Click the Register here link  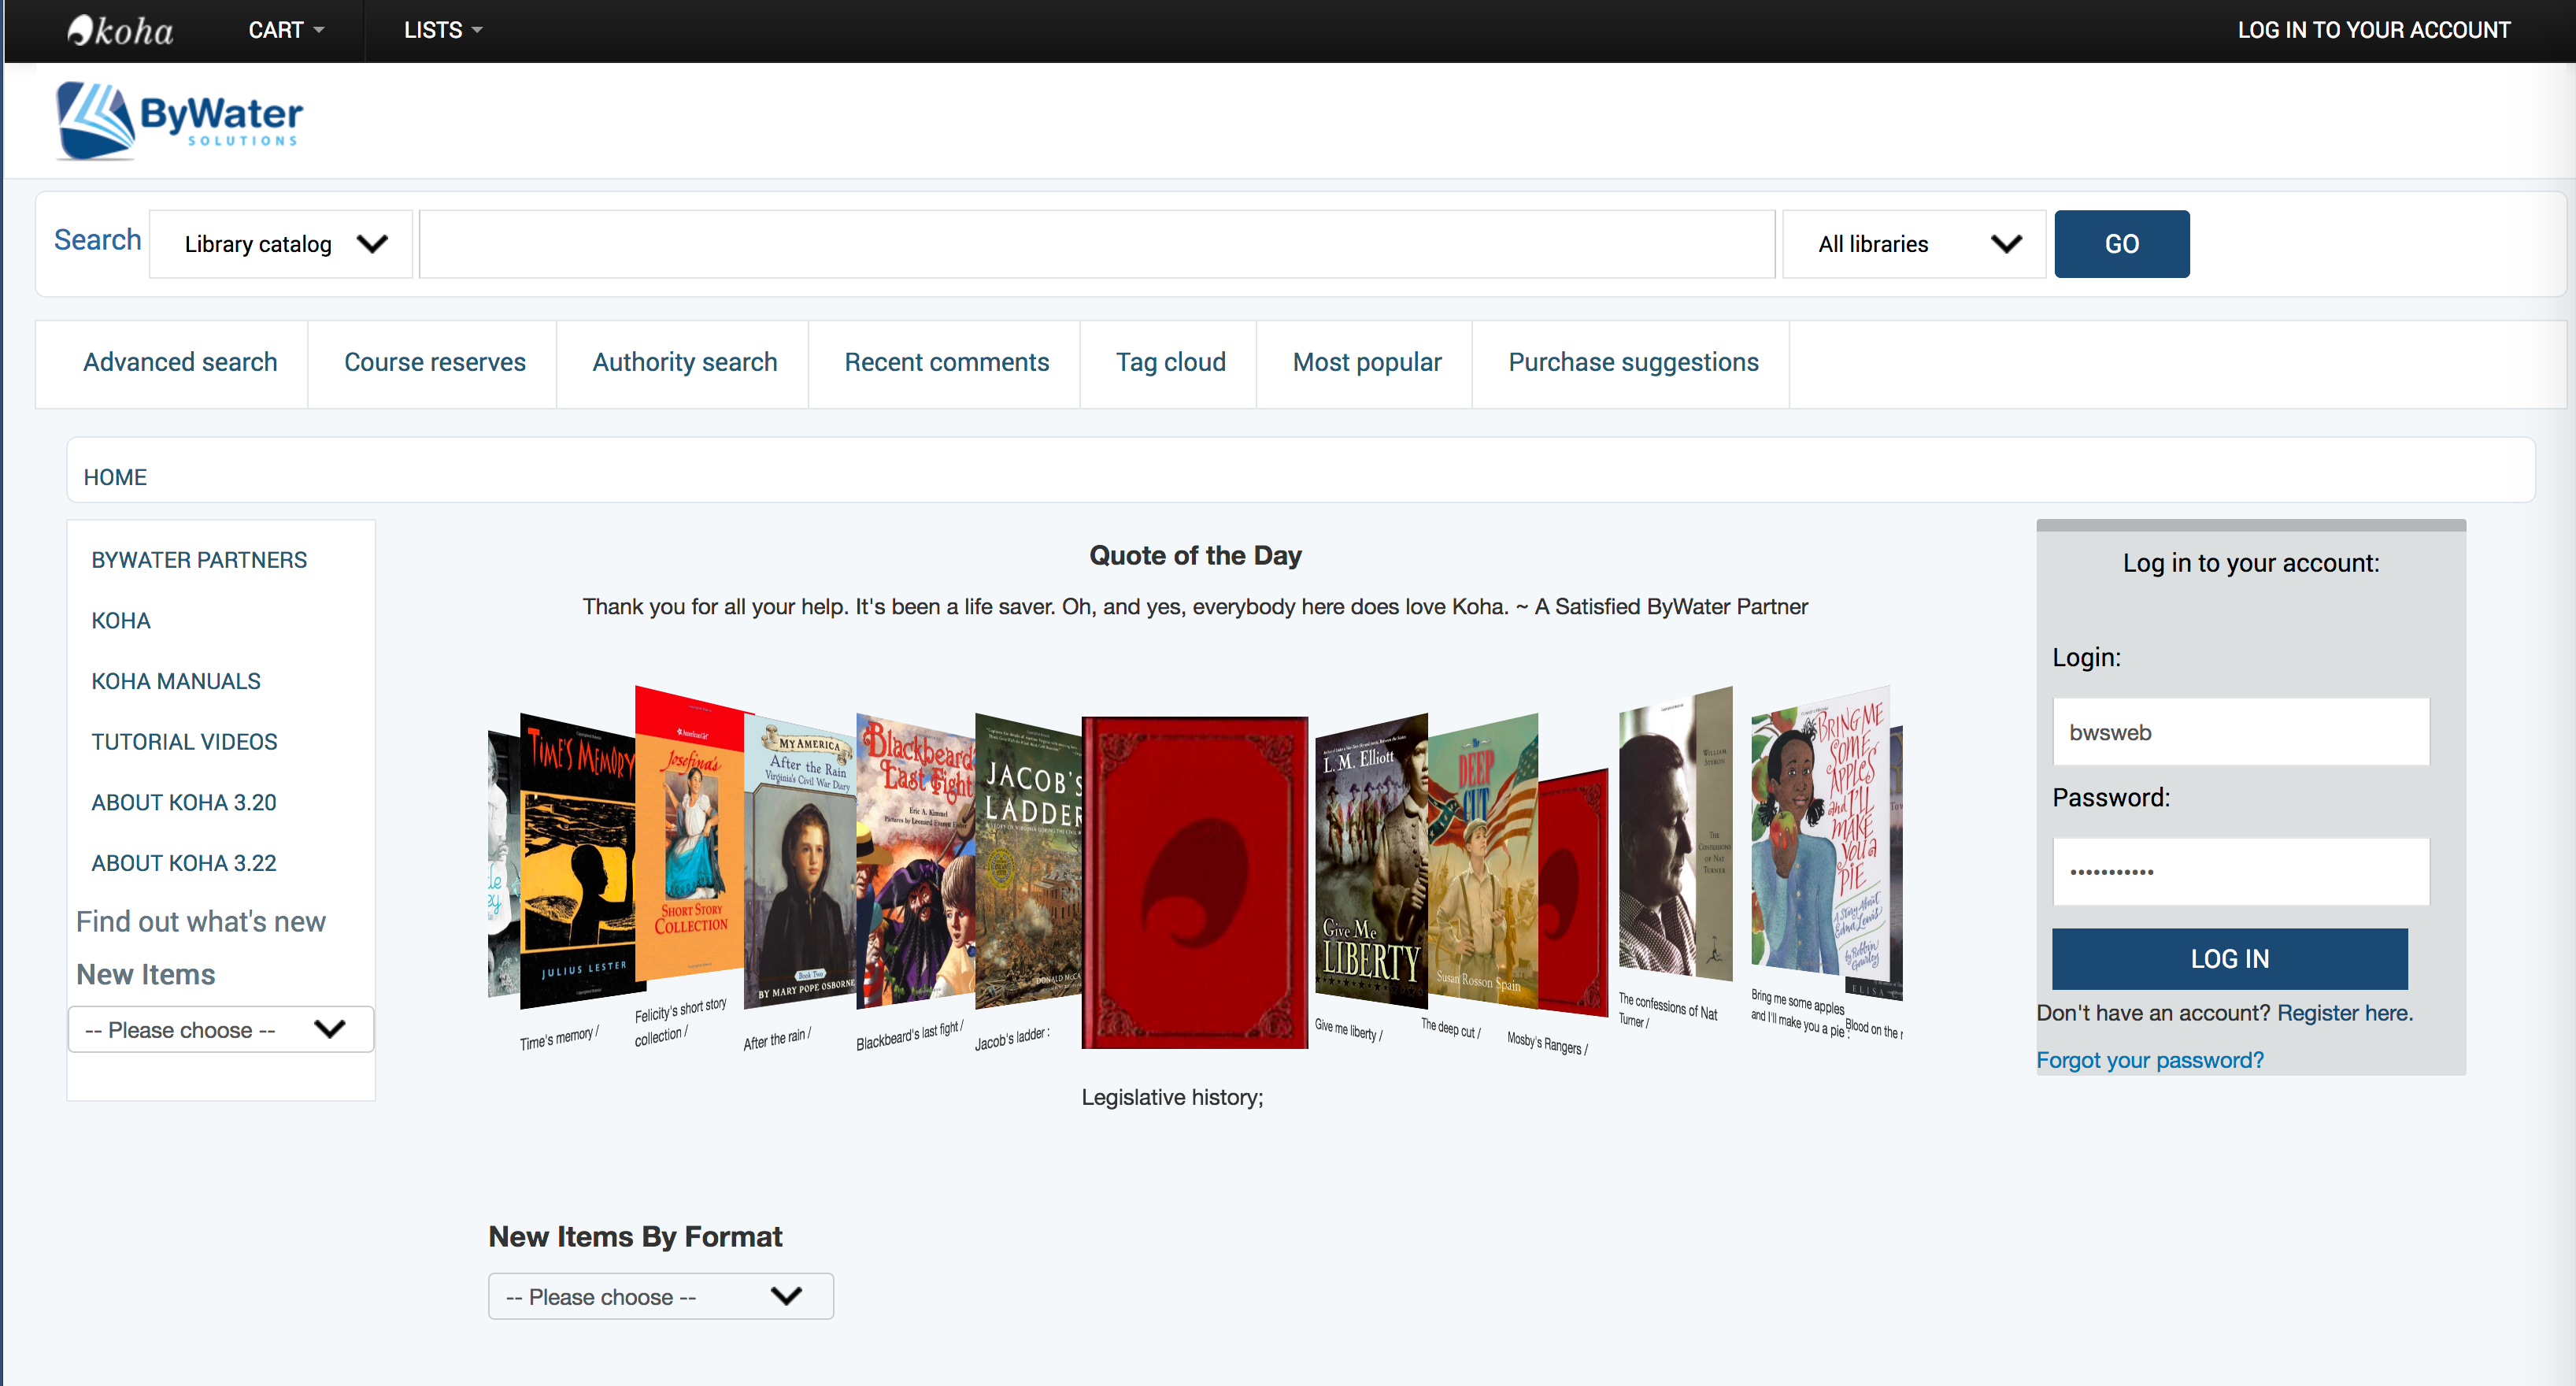[x=2344, y=1013]
